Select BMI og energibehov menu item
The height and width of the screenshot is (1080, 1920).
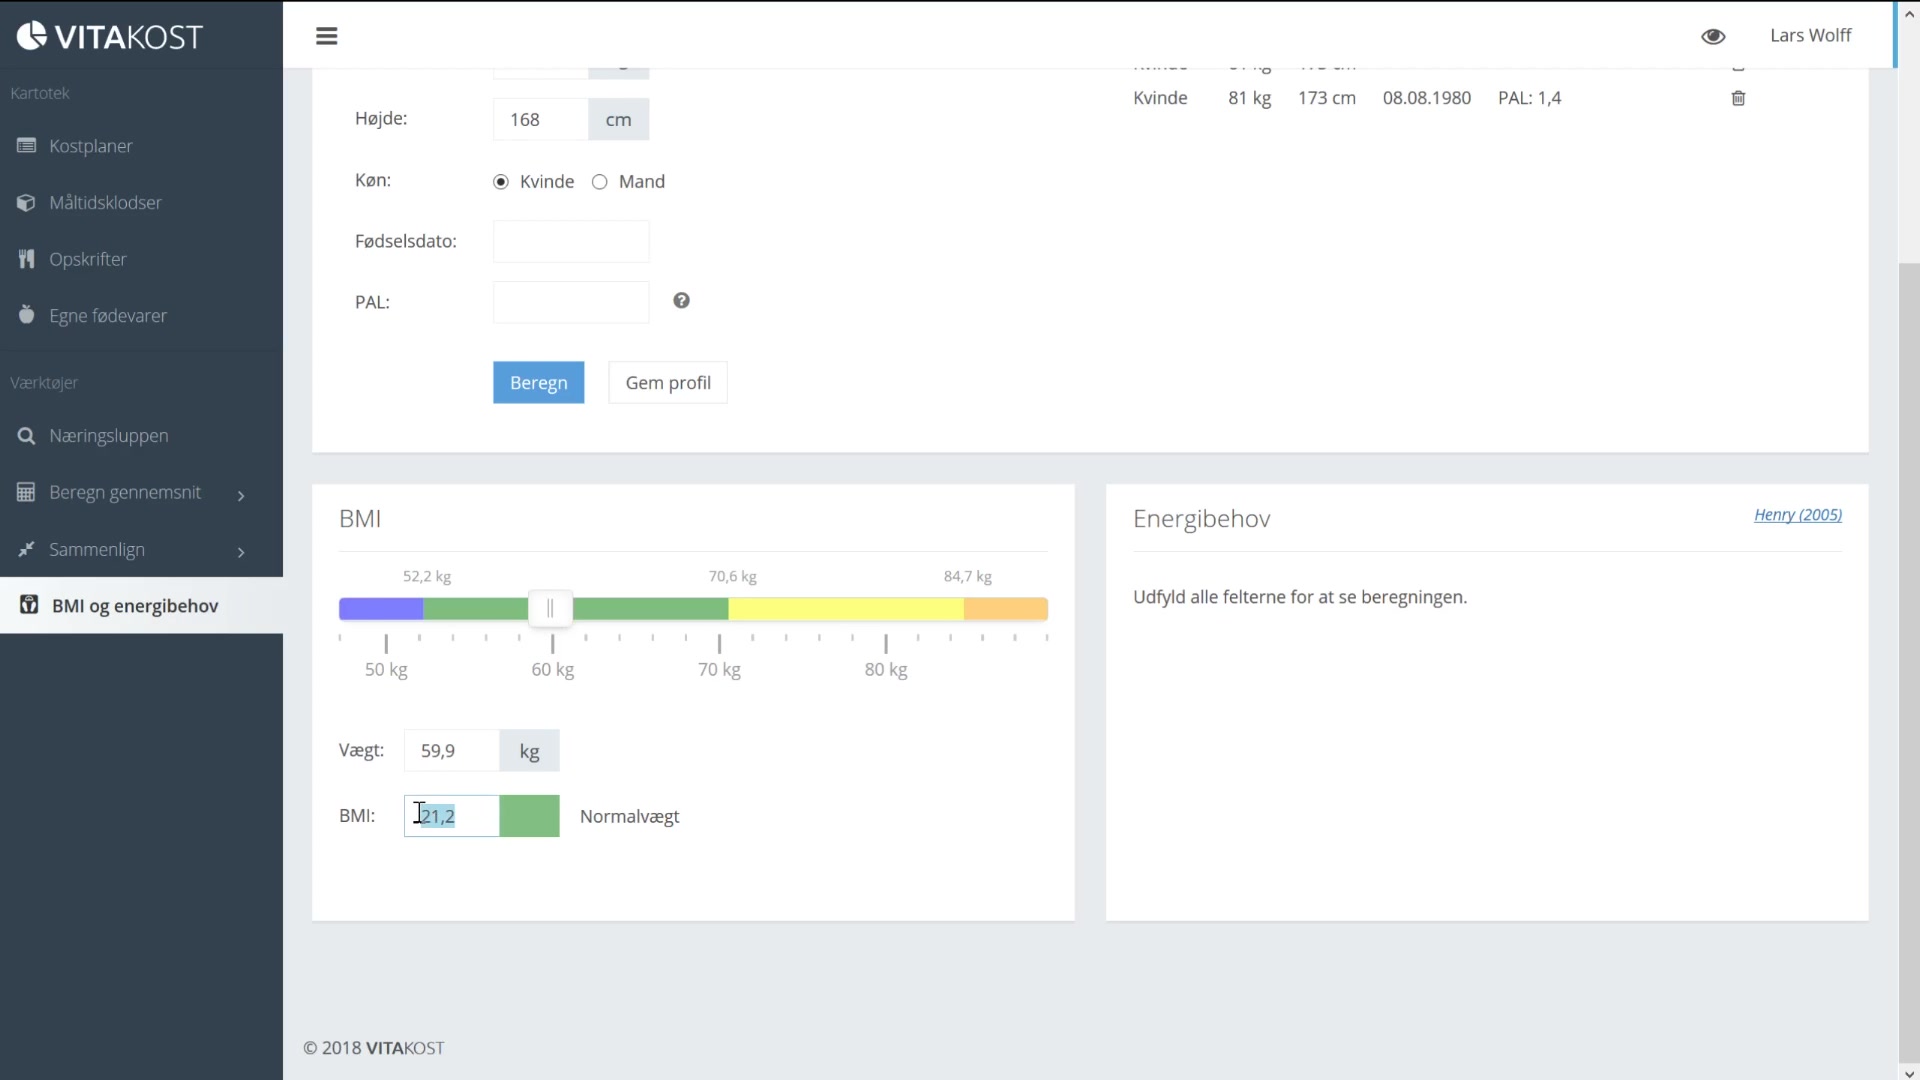(x=134, y=606)
